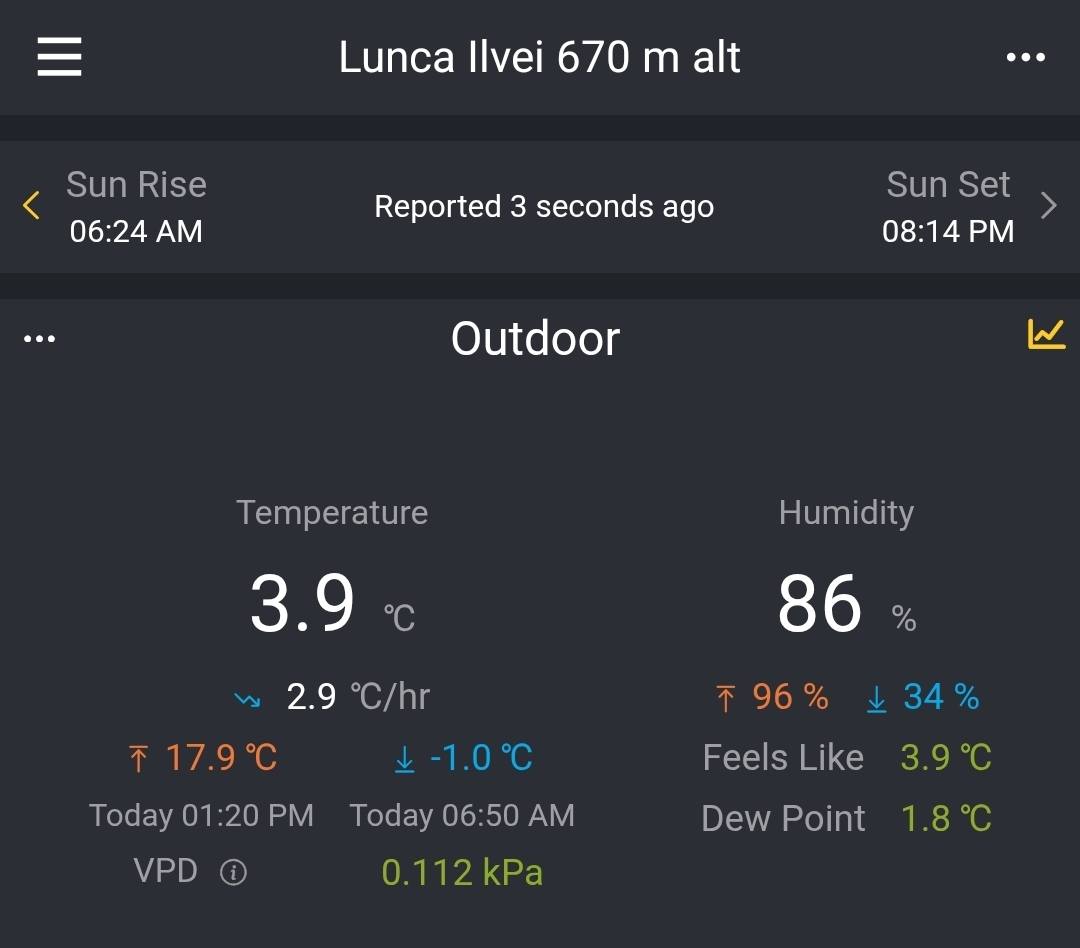Image resolution: width=1080 pixels, height=948 pixels.
Task: Go to next info with right chevron
Action: click(1048, 206)
